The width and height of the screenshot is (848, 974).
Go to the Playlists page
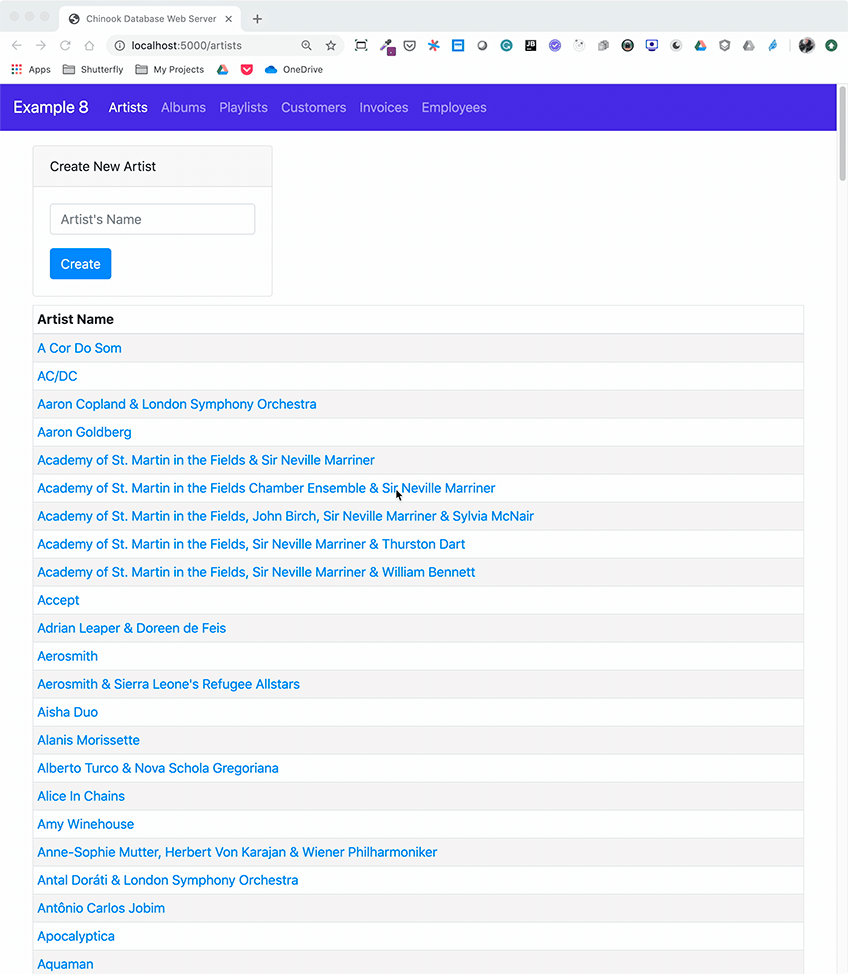coord(243,108)
